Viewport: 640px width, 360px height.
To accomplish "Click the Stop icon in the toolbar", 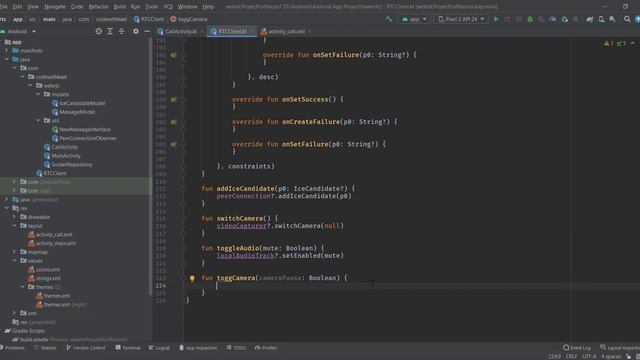I will 576,19.
